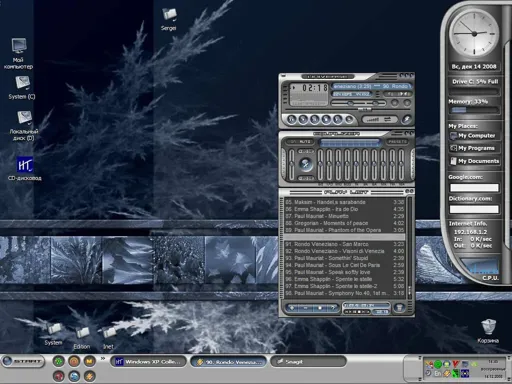The image size is (512, 384).
Task: Click the green circle tray icon
Action: point(438,364)
